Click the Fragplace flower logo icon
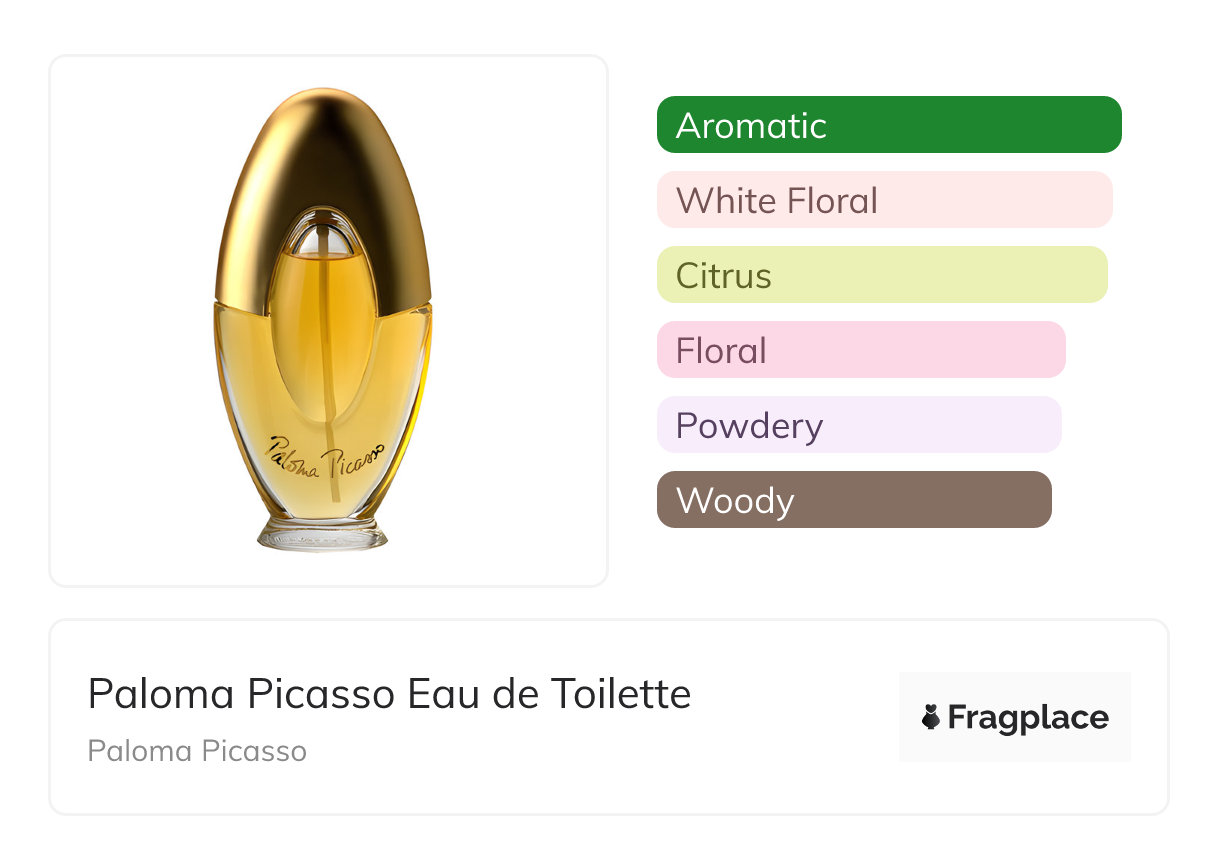1218x864 pixels. tap(931, 717)
